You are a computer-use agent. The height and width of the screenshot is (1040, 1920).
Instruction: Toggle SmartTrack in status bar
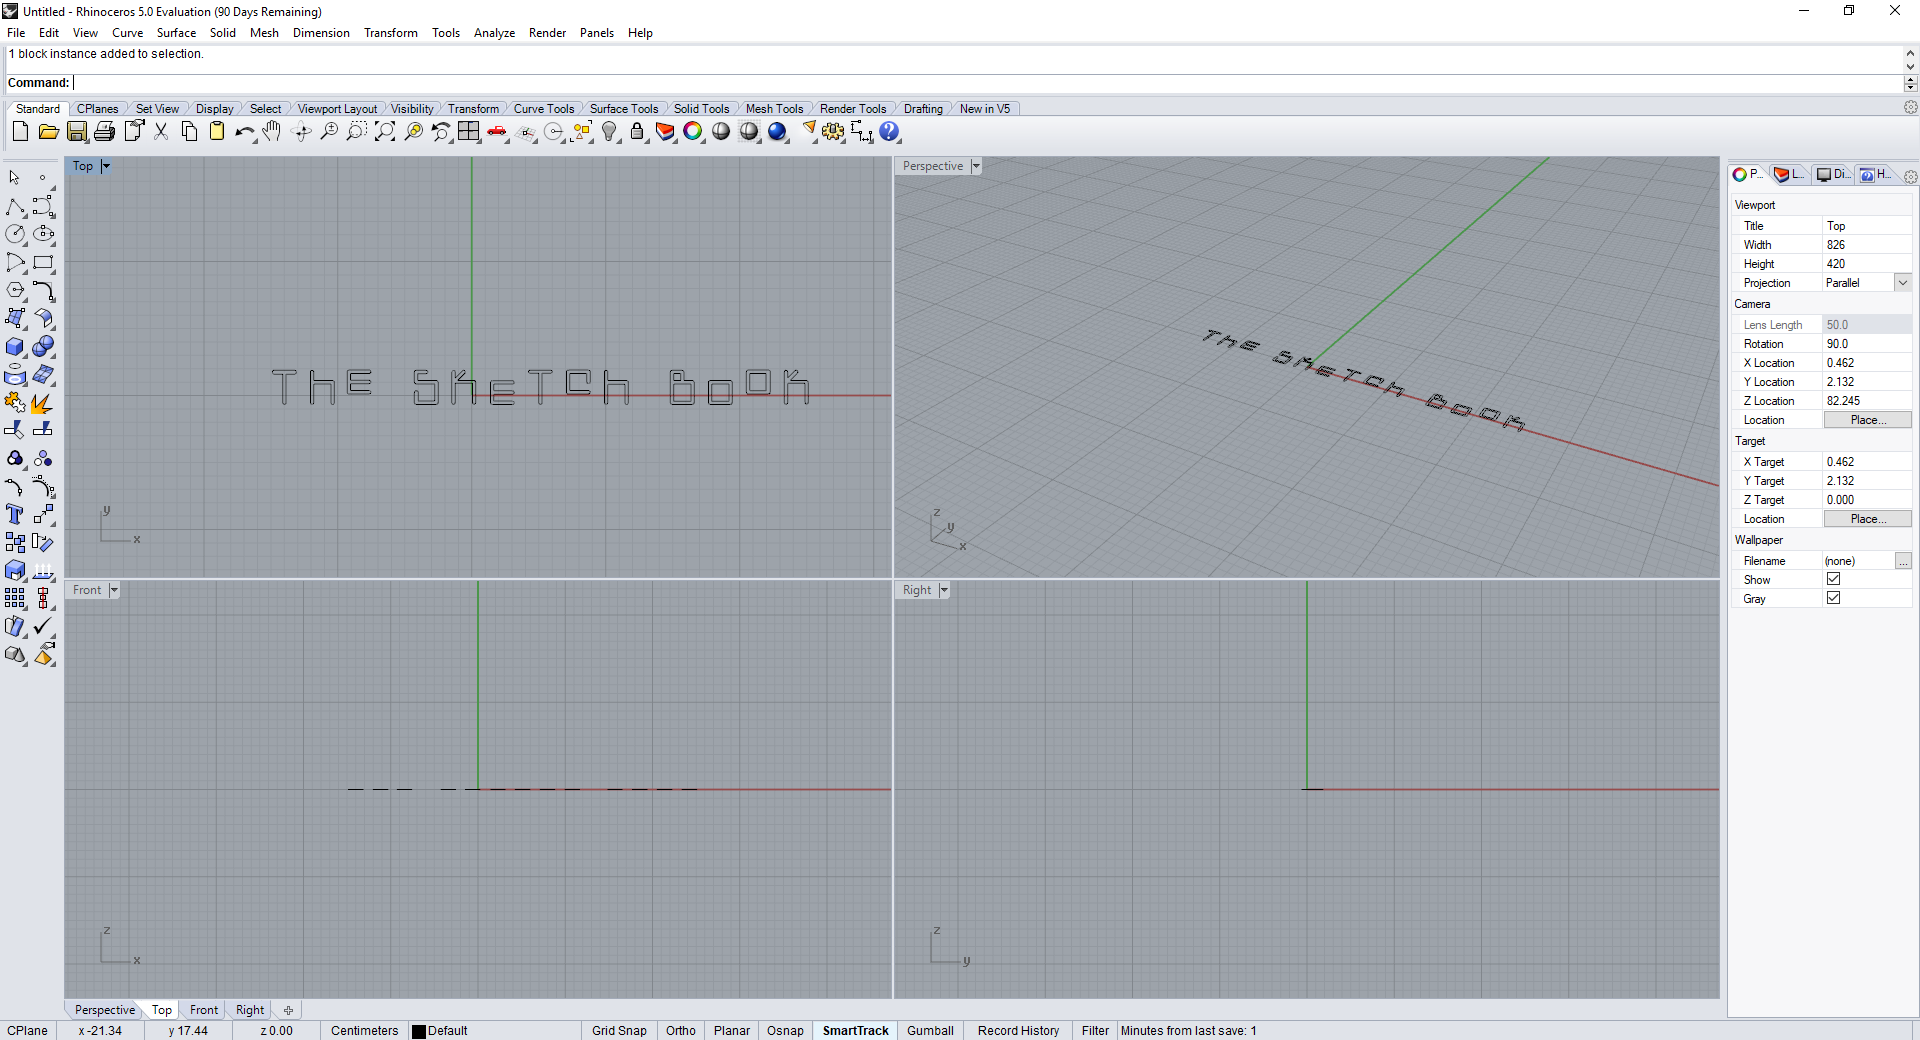pos(856,1031)
